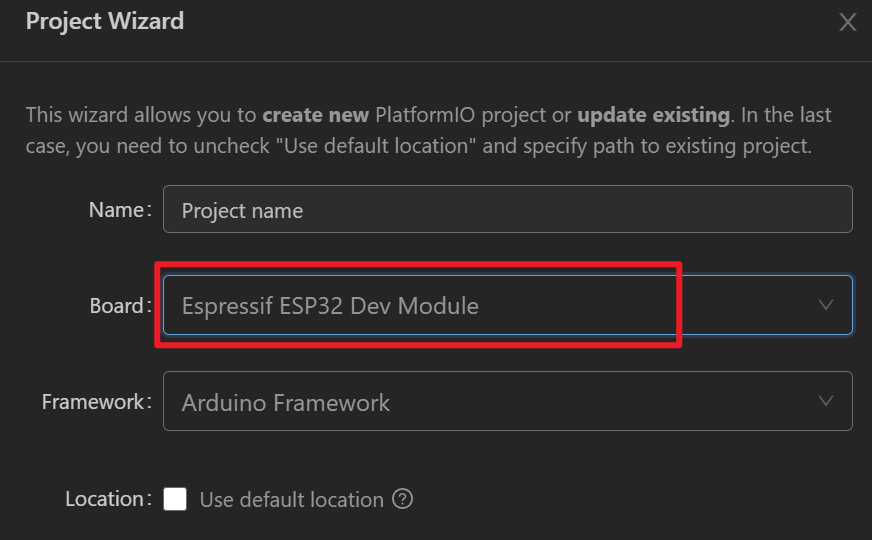Open the Board dropdown showing Espressif ESP32
Image resolution: width=872 pixels, height=540 pixels.
click(x=507, y=305)
